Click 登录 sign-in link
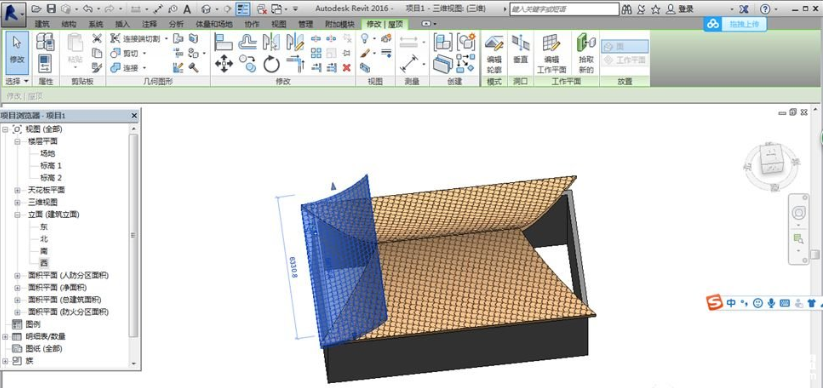Viewport: 824px width, 388px height. (x=686, y=9)
